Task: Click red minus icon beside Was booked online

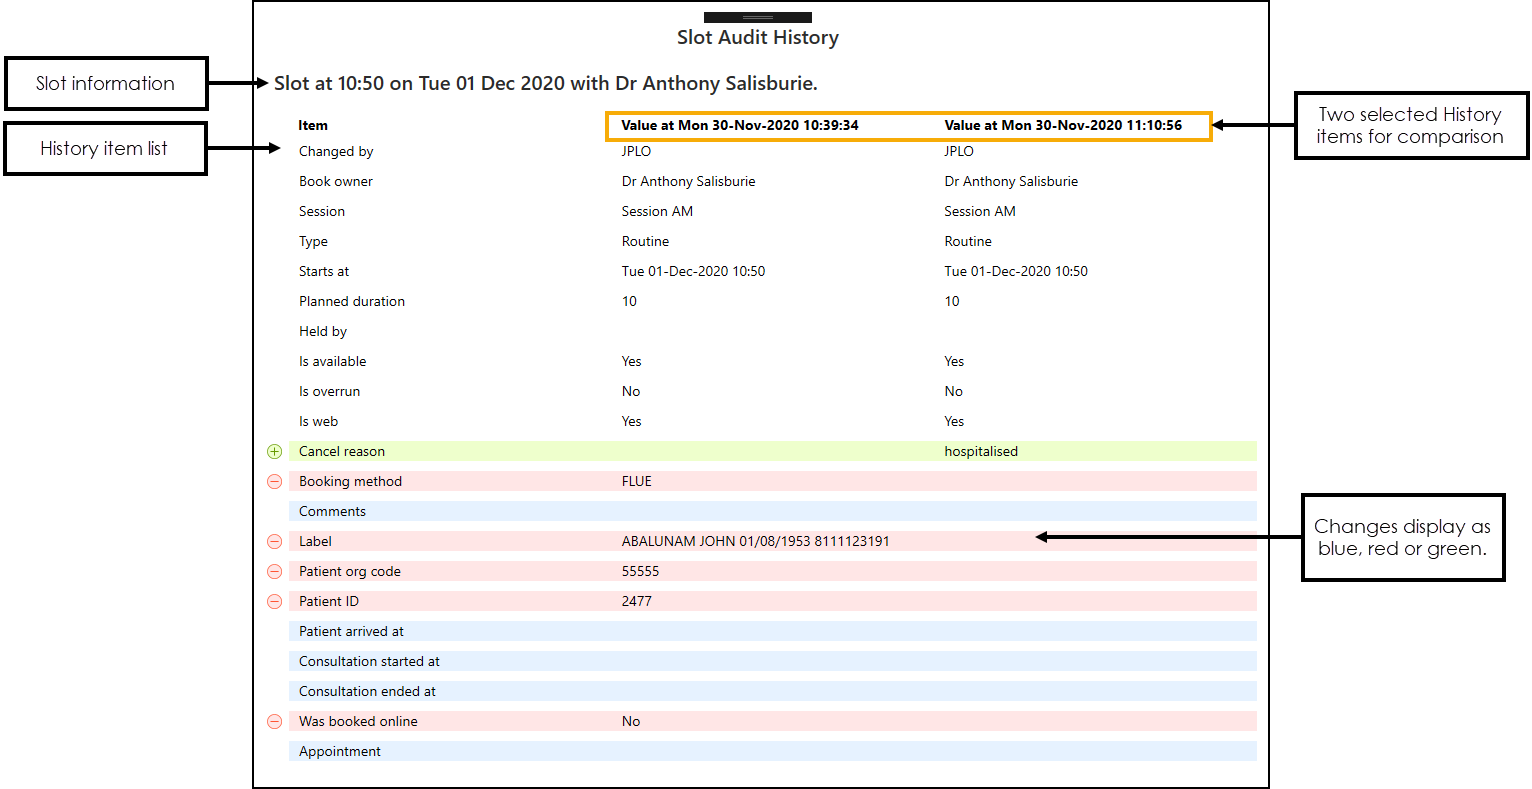Action: pos(274,721)
